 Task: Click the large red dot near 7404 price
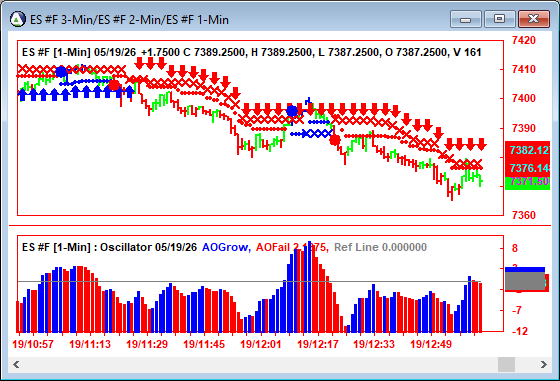pos(114,85)
